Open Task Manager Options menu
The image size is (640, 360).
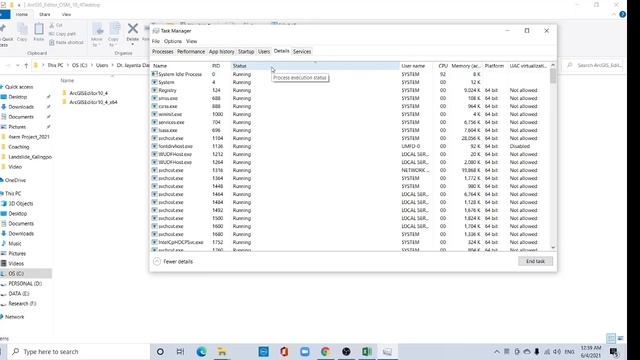tap(173, 41)
